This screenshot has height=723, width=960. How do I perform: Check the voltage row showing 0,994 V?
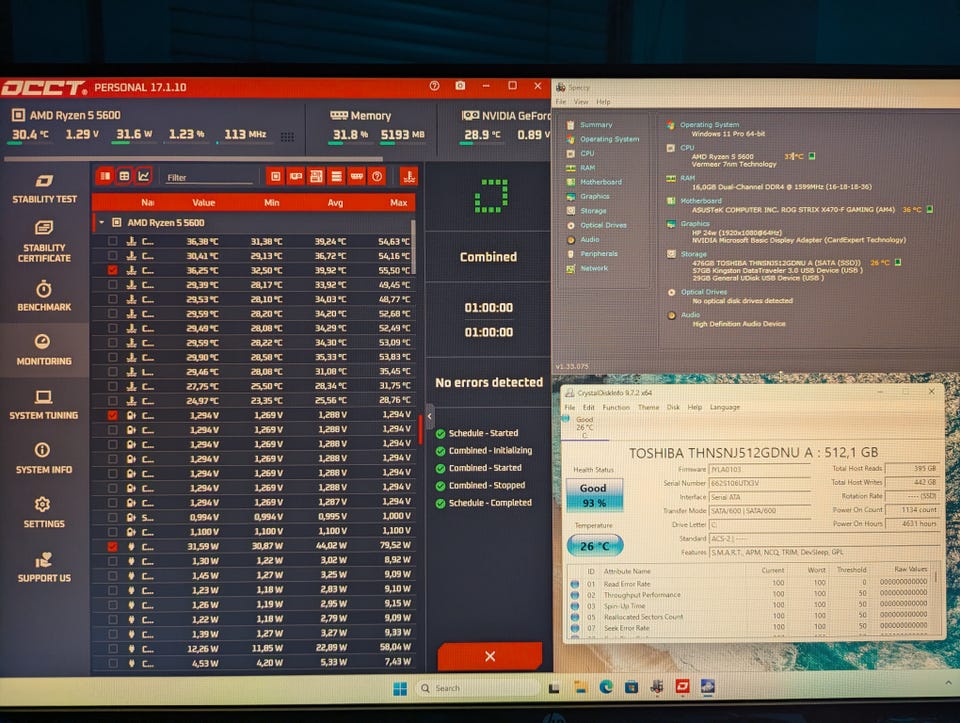point(113,517)
